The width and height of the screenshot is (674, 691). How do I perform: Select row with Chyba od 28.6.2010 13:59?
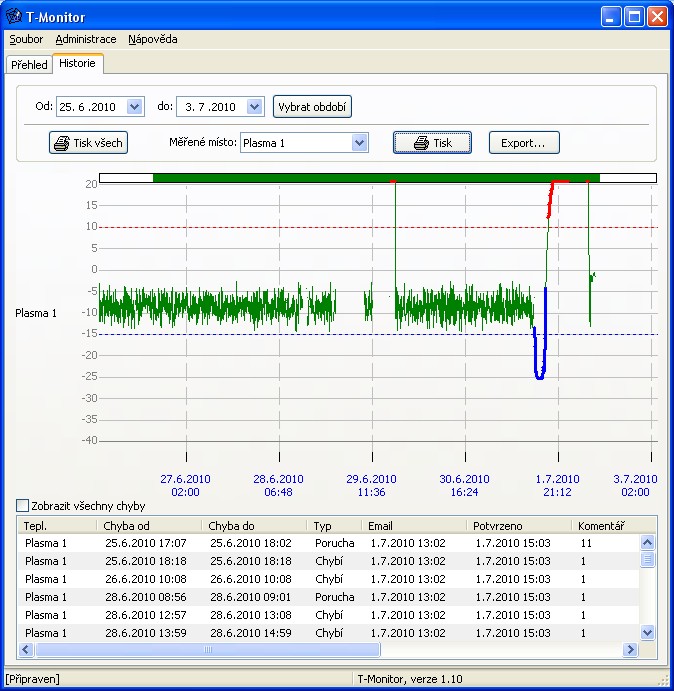pos(328,633)
